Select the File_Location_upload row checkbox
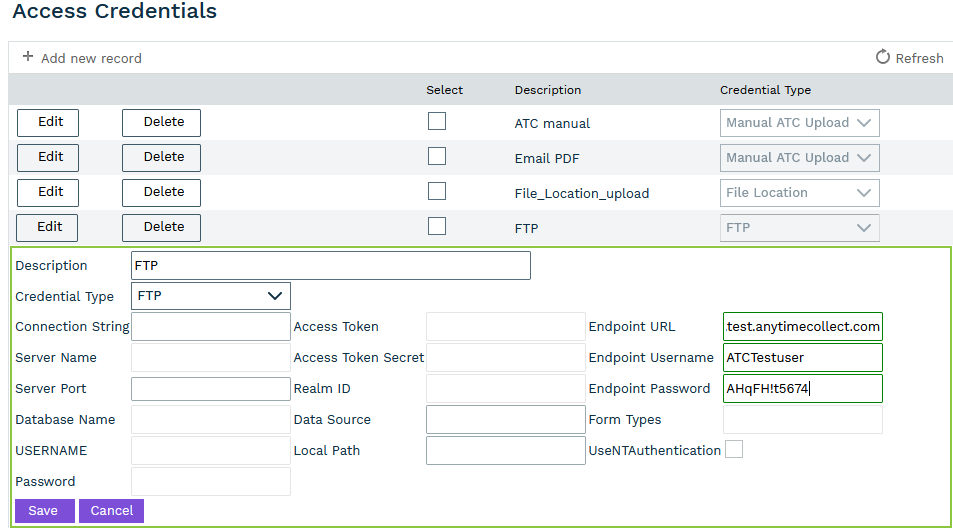The width and height of the screenshot is (953, 528). (437, 191)
